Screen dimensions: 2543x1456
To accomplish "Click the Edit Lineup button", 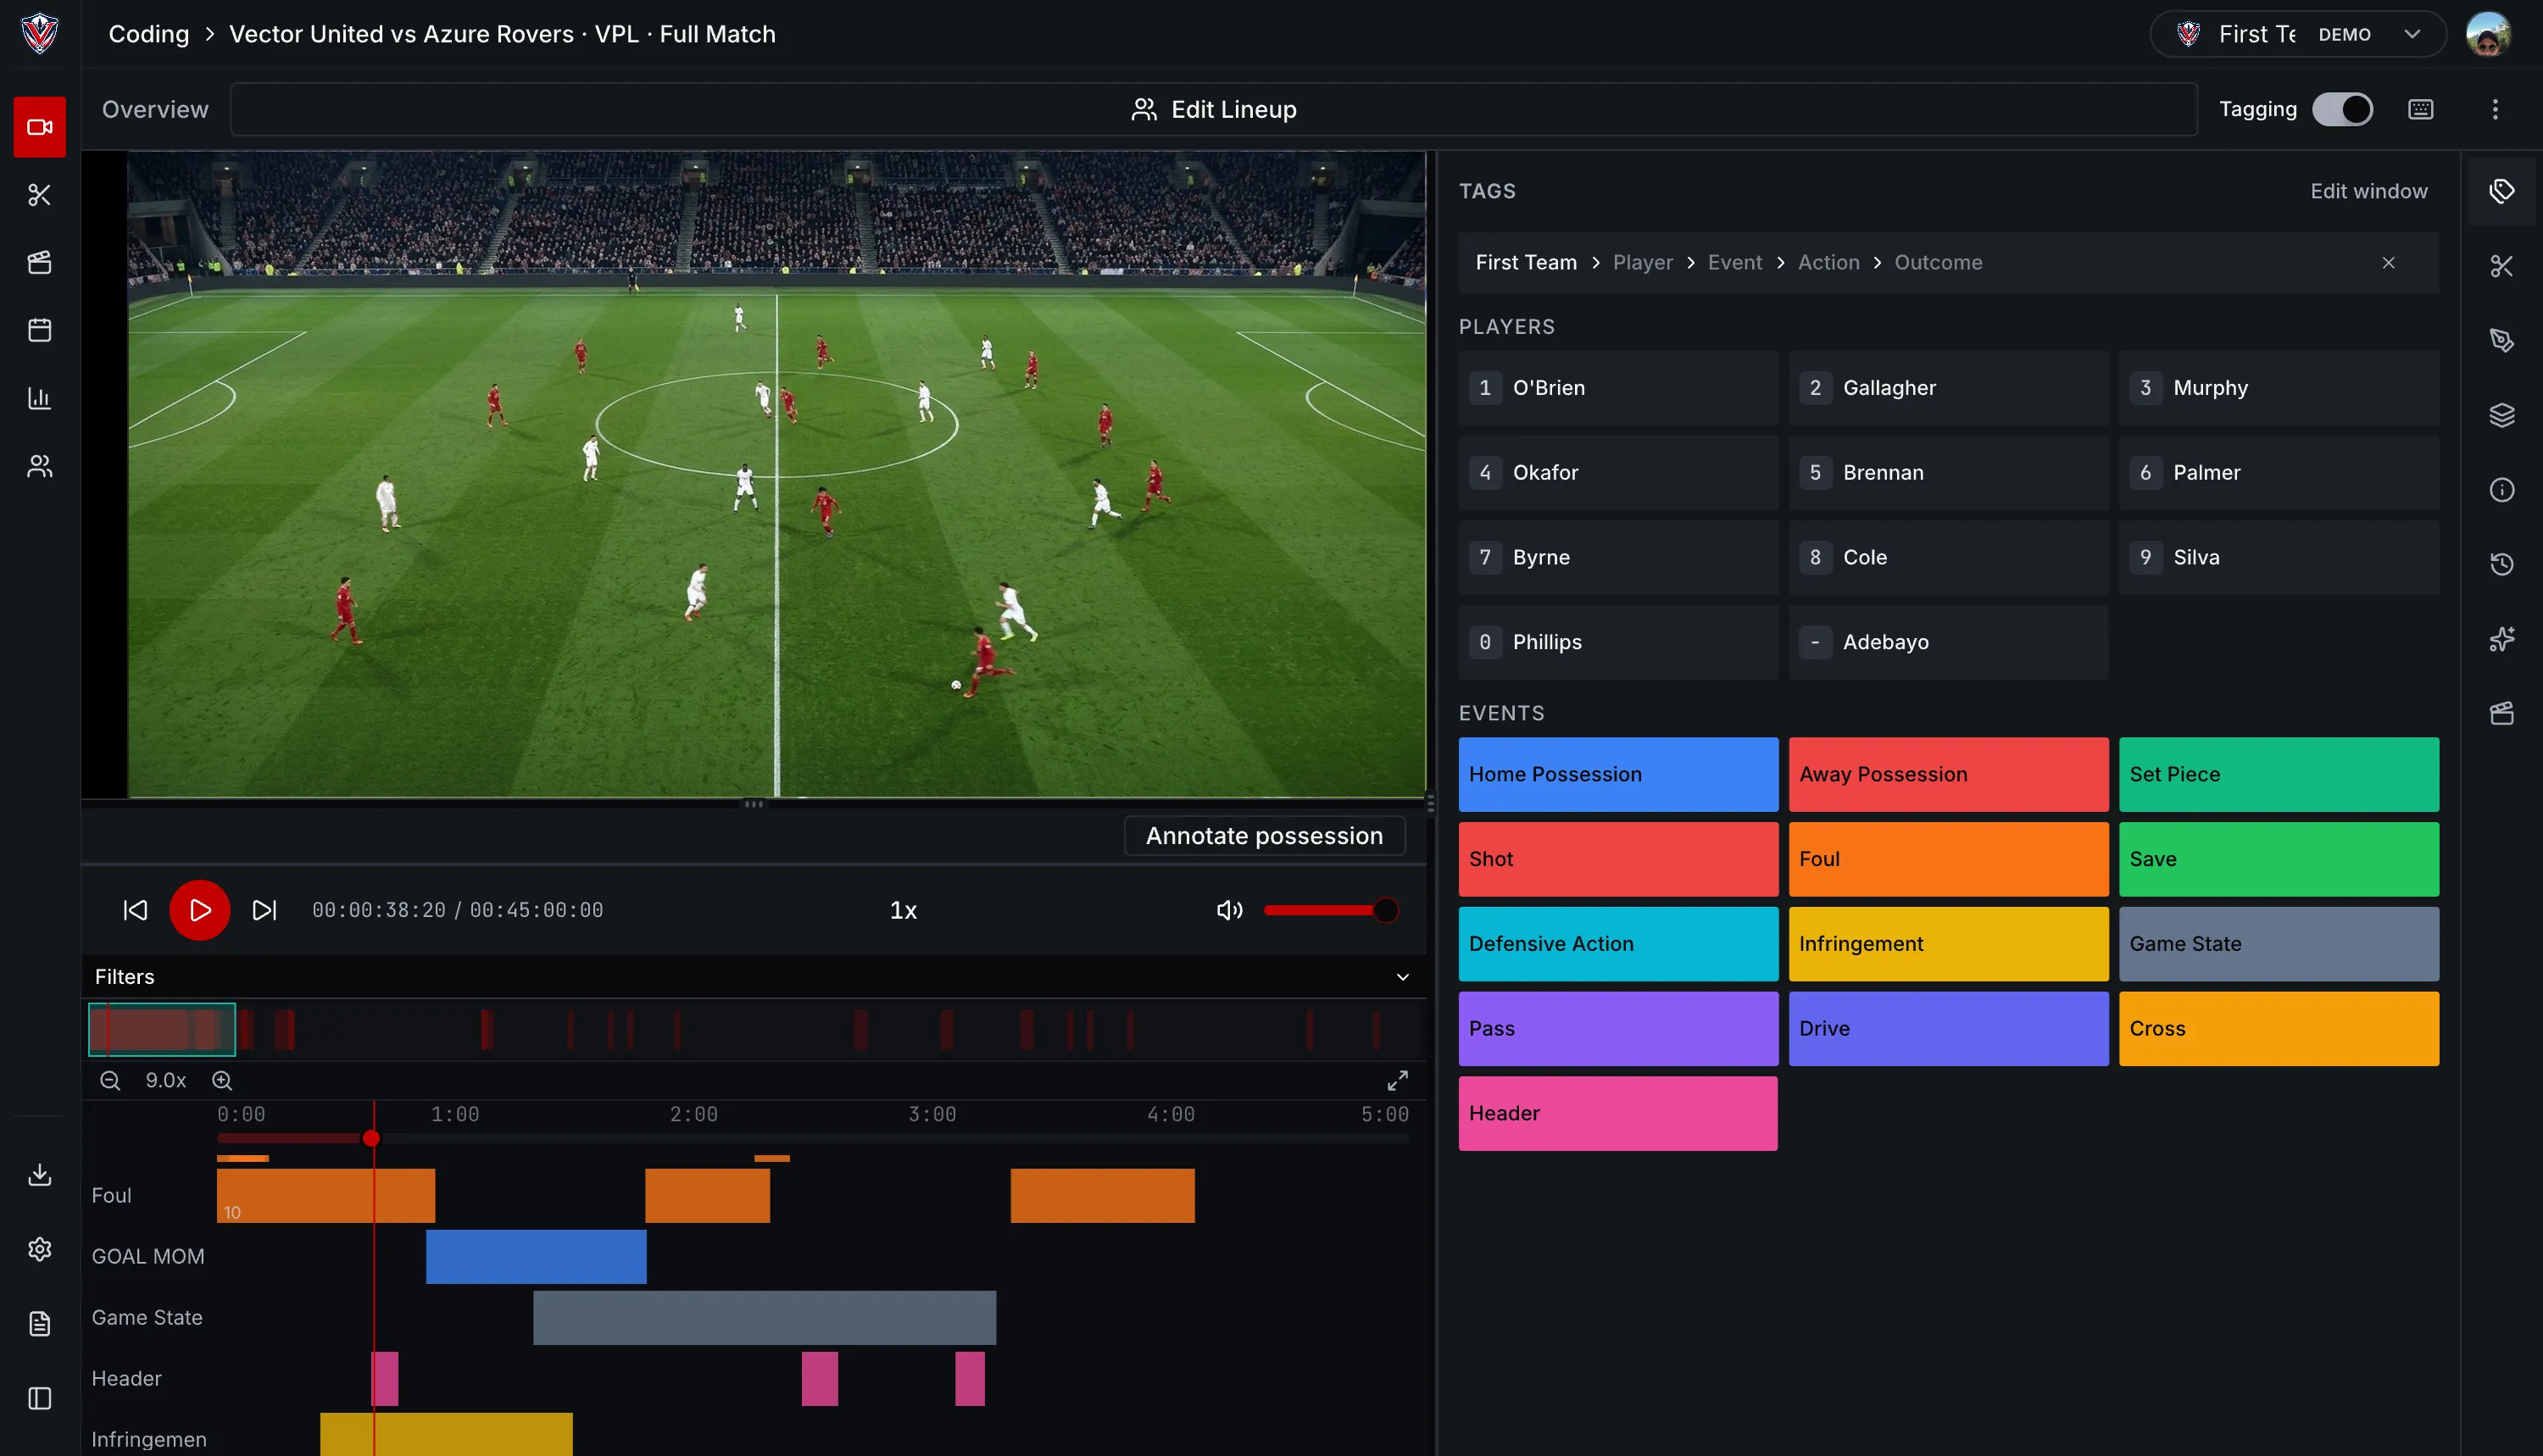I will pos(1213,109).
